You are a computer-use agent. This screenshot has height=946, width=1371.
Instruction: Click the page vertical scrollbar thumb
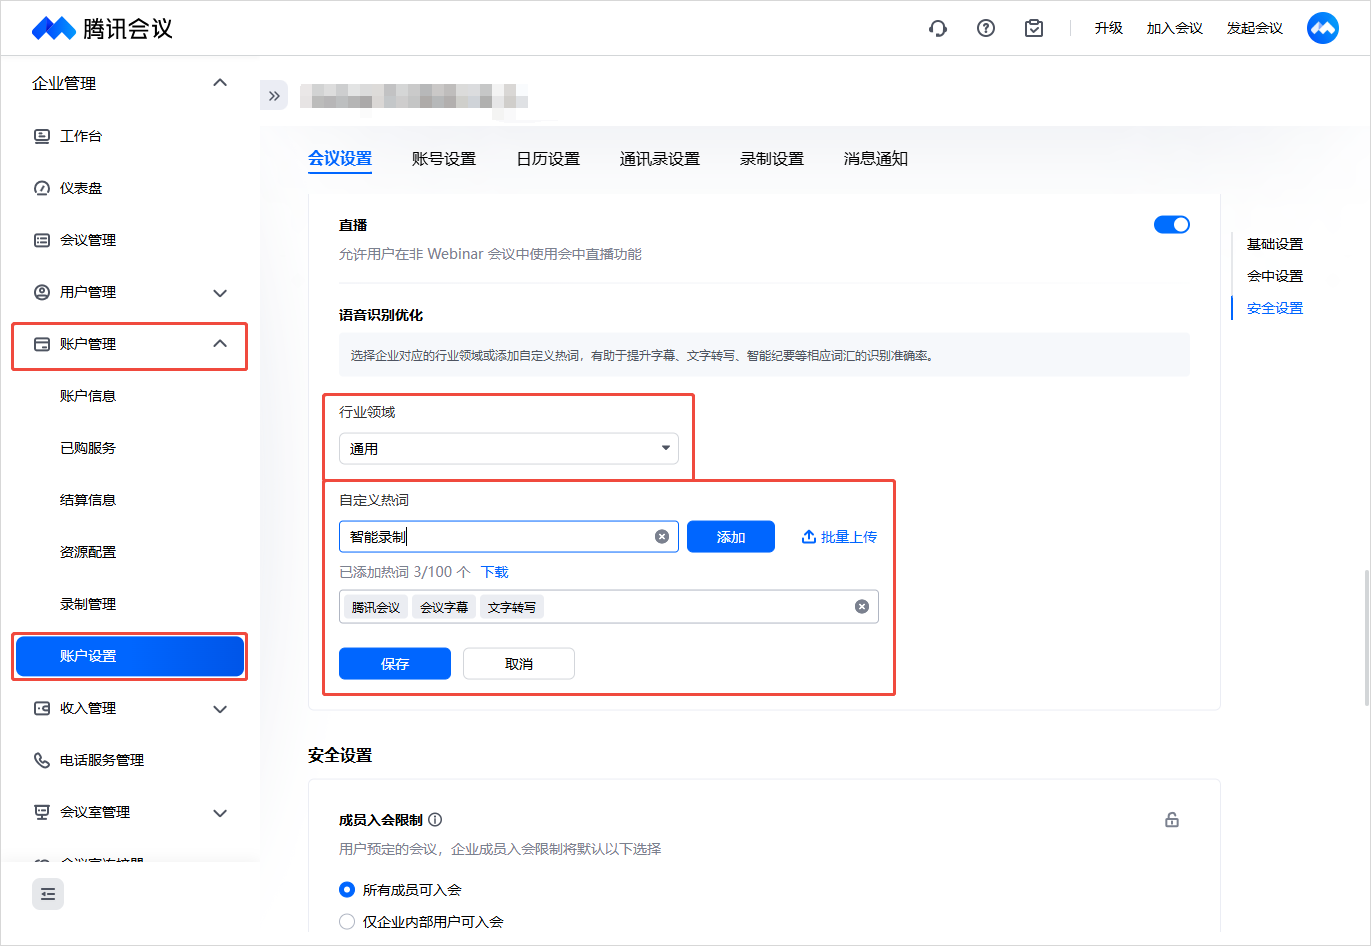point(1365,638)
